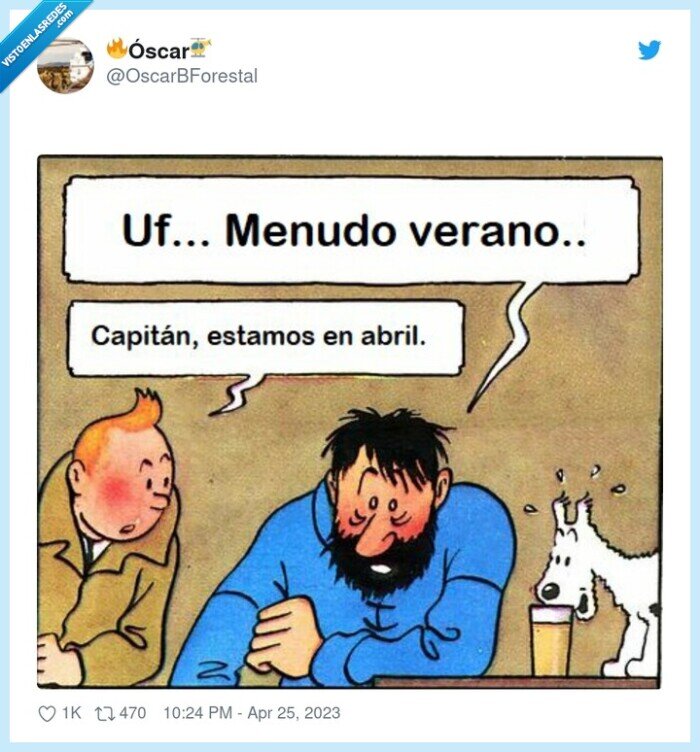The width and height of the screenshot is (700, 752).
Task: Click the "Capitán, estamos en abril." bubble
Action: pos(266,337)
